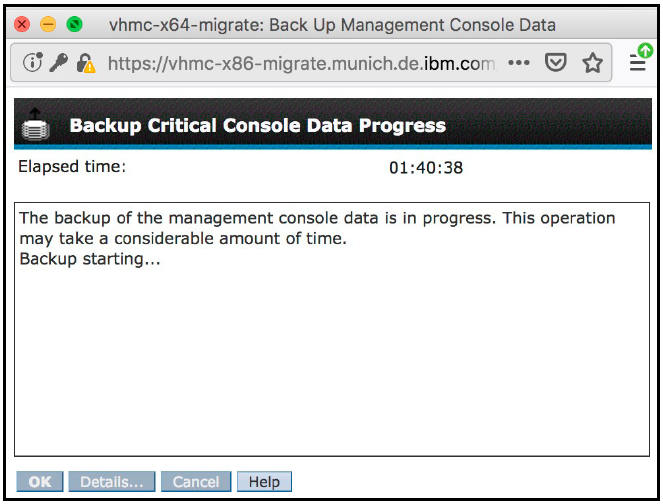Image resolution: width=663 pixels, height=504 pixels.
Task: Click the site information (i) icon
Action: point(33,63)
